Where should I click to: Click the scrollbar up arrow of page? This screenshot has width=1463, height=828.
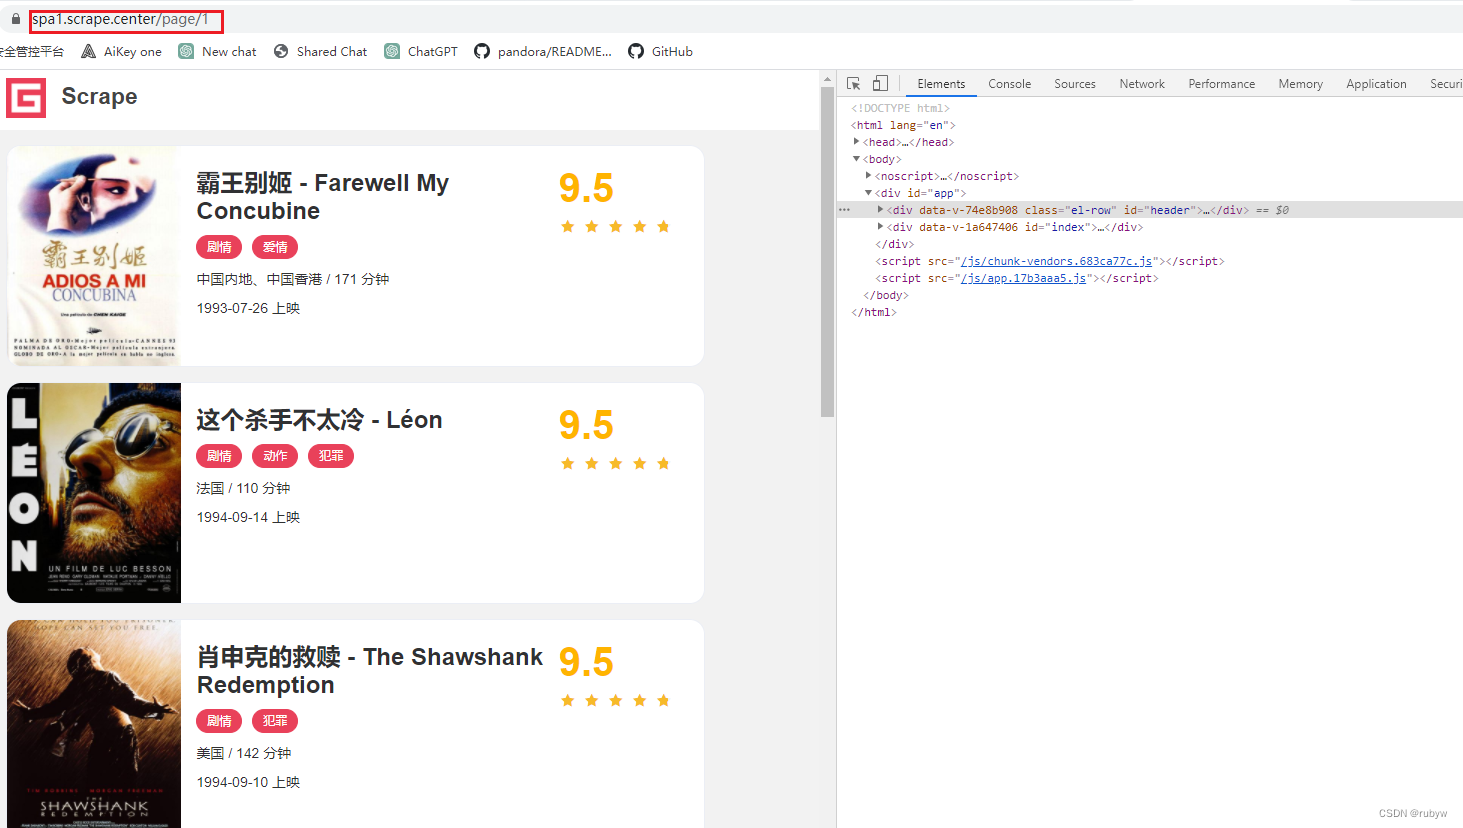pos(827,79)
